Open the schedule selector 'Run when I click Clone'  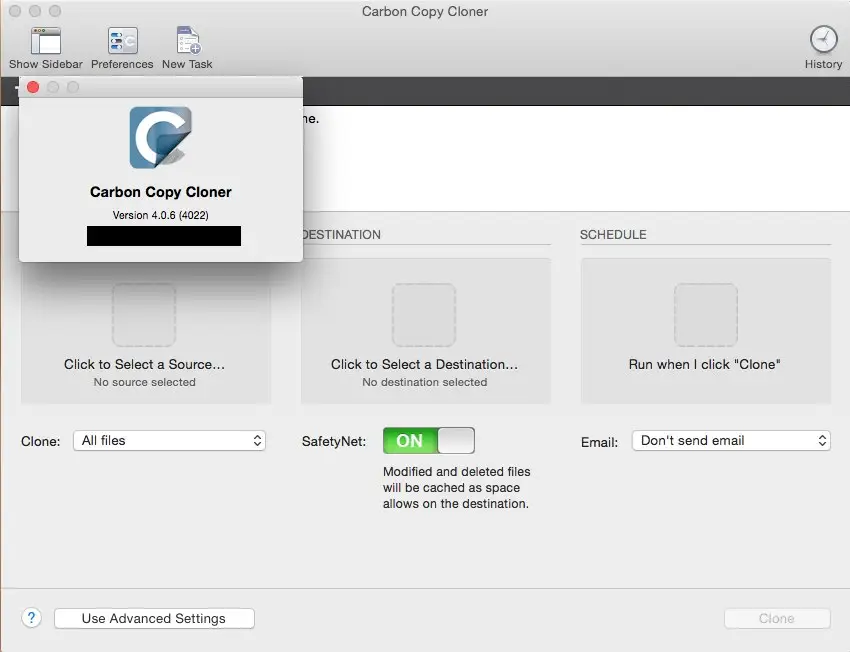(705, 331)
